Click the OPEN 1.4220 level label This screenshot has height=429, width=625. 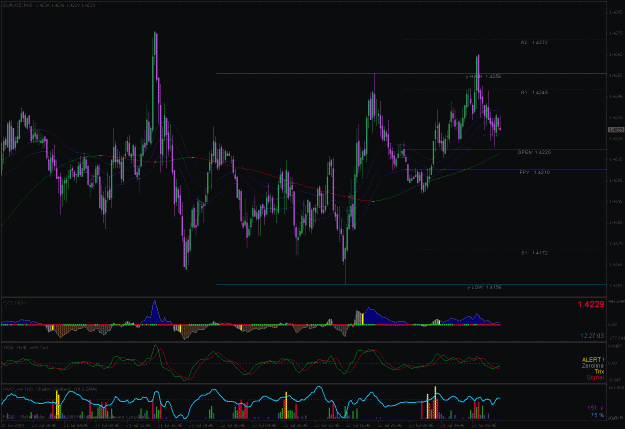coord(534,152)
